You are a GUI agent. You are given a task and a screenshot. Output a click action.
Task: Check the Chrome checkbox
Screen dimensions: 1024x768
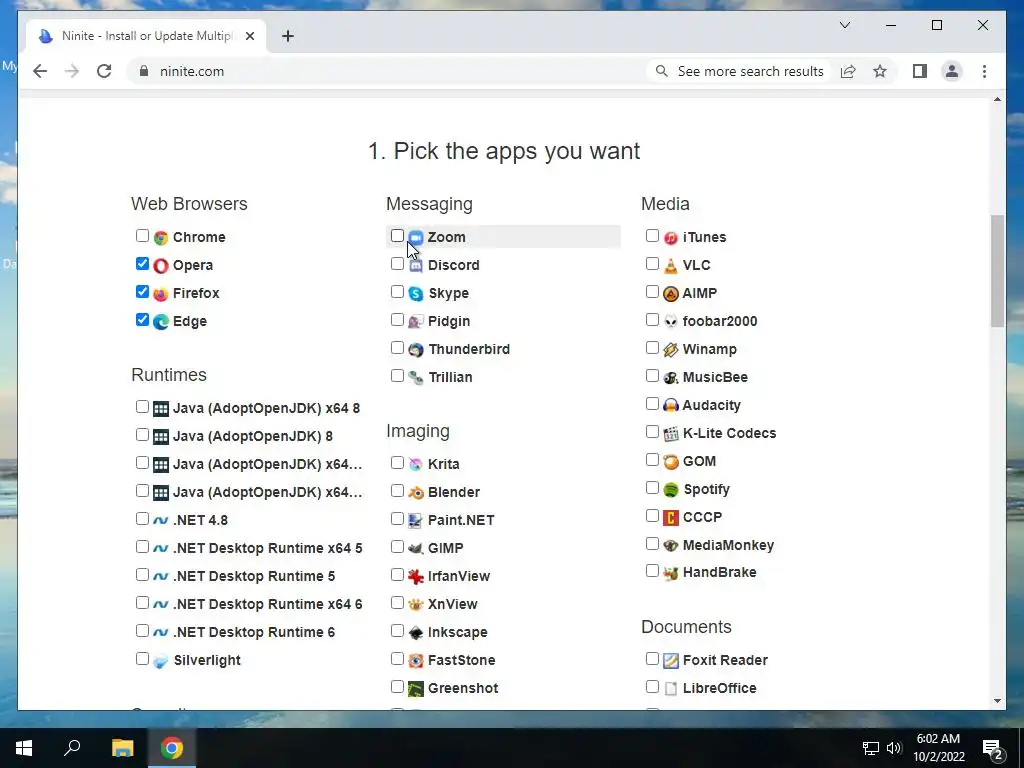click(x=142, y=236)
